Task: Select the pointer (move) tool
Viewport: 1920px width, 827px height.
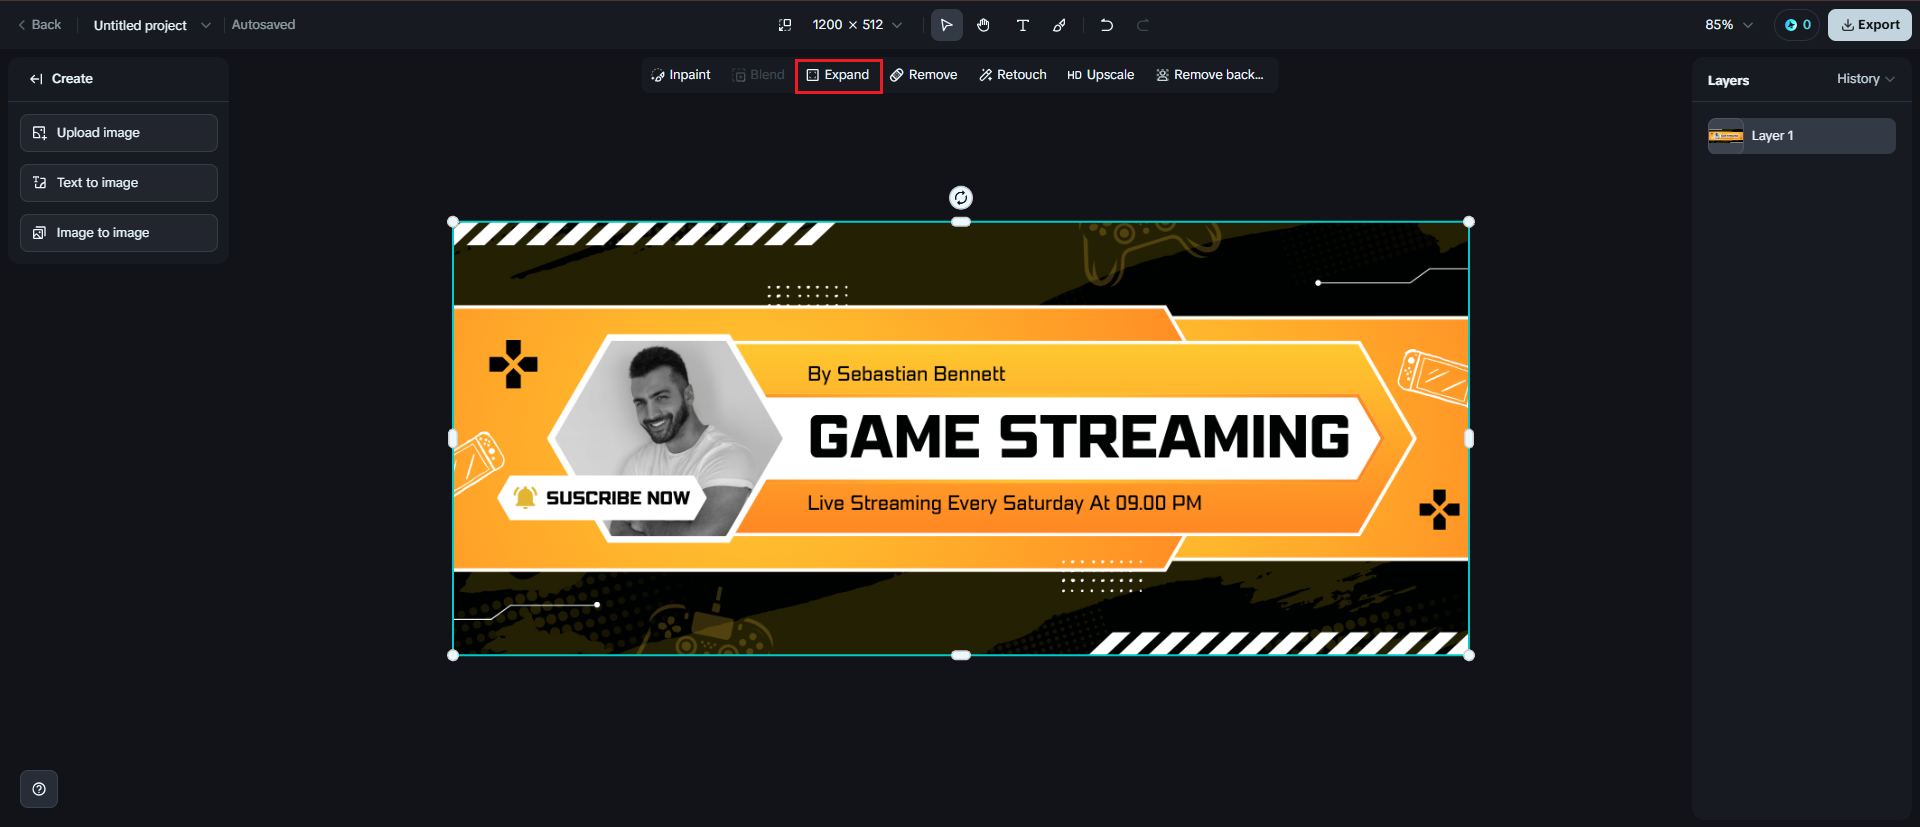Action: coord(946,25)
